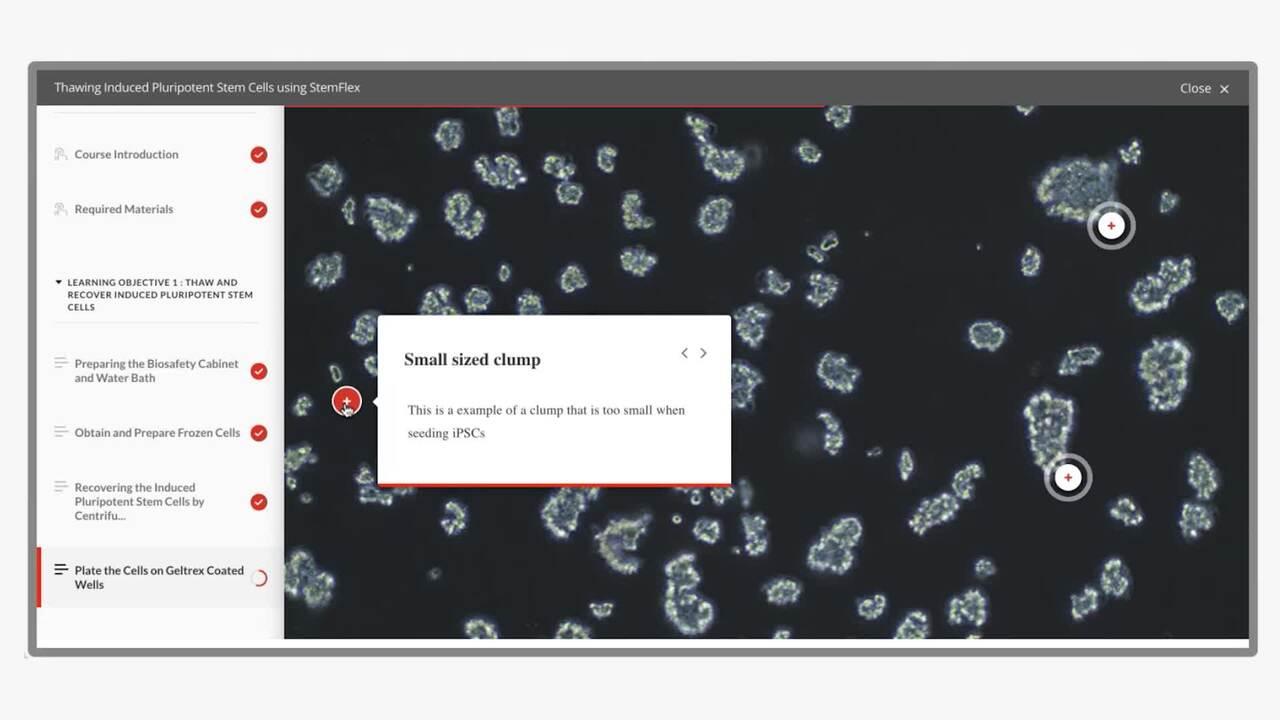Open Preparing the Biosafety Cabinet lesson
Image resolution: width=1280 pixels, height=720 pixels.
pyautogui.click(x=156, y=371)
